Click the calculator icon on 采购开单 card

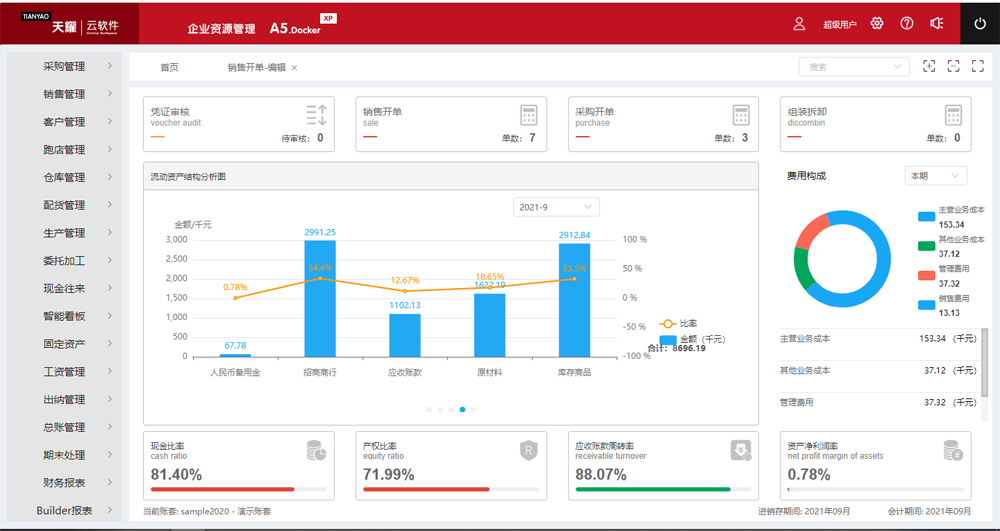[x=740, y=115]
